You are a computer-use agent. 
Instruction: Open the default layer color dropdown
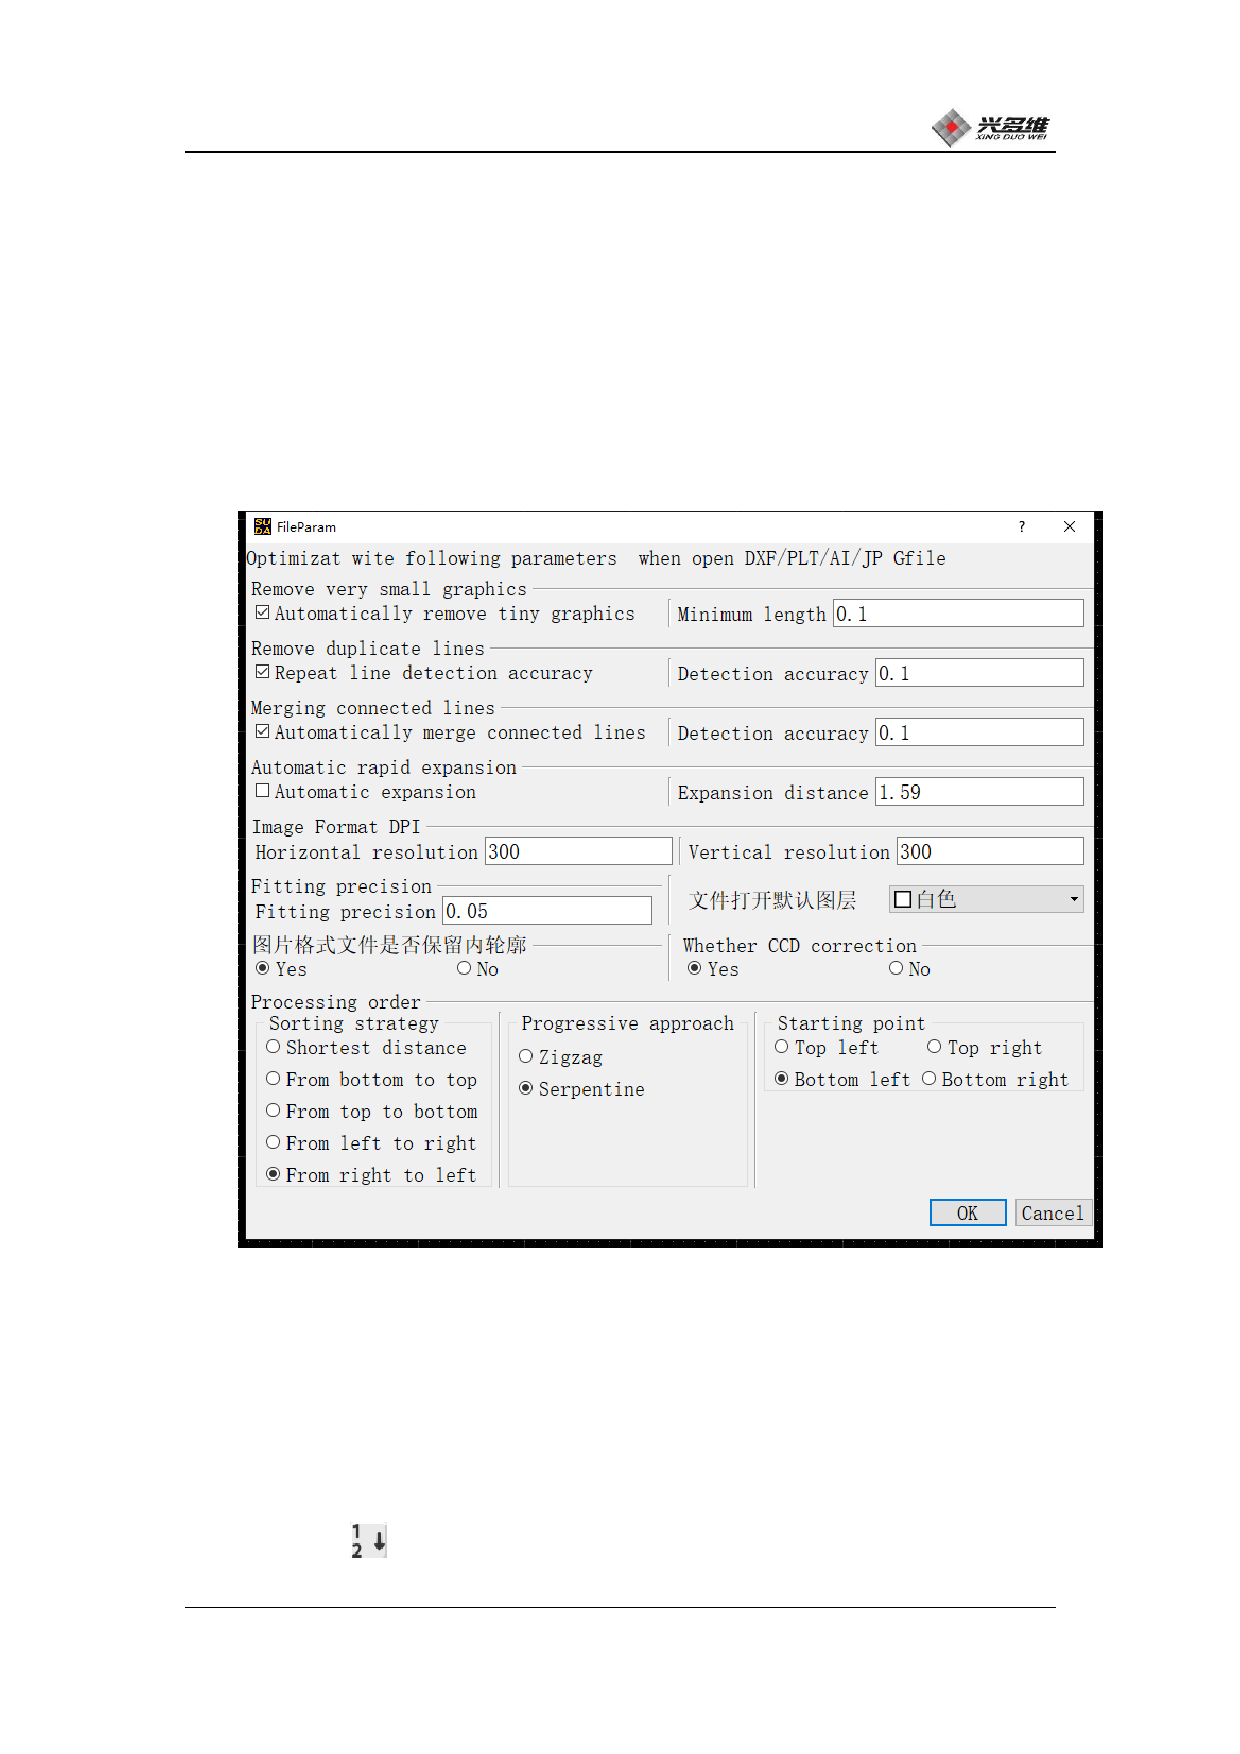(x=1073, y=899)
